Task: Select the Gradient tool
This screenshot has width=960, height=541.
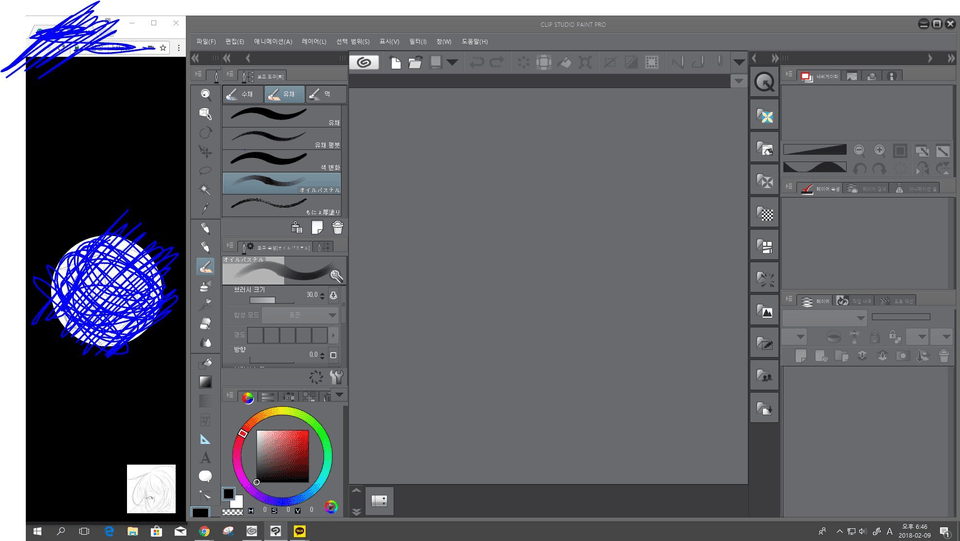Action: [x=205, y=381]
